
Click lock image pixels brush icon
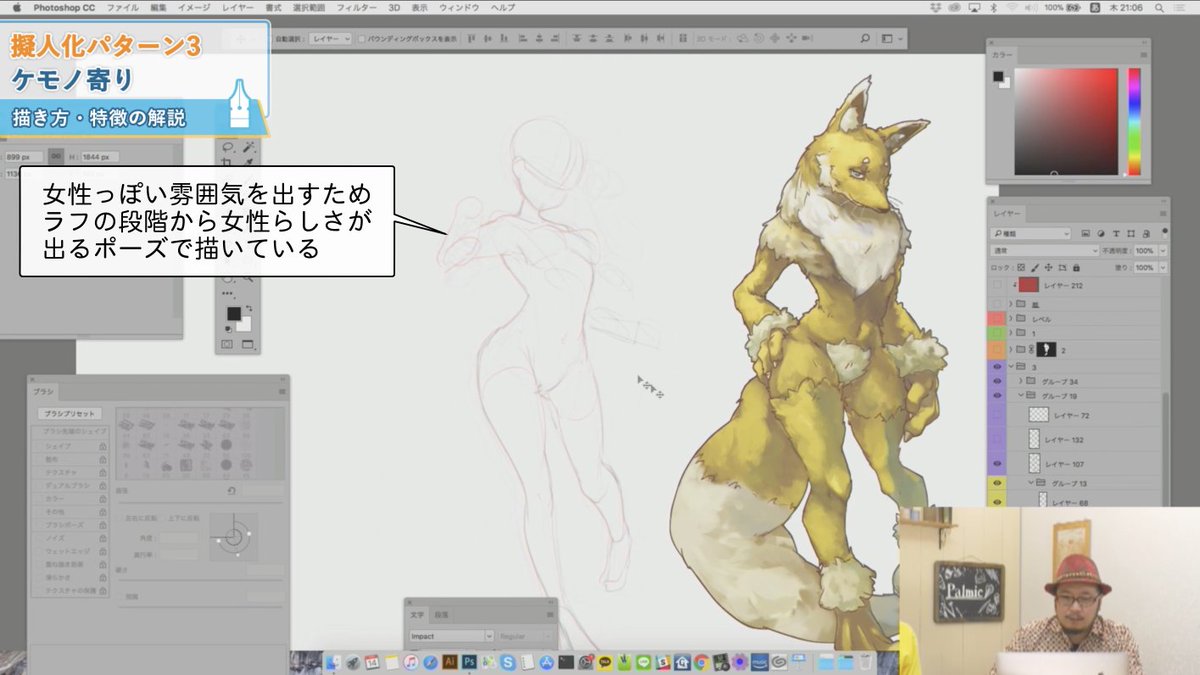[1035, 267]
